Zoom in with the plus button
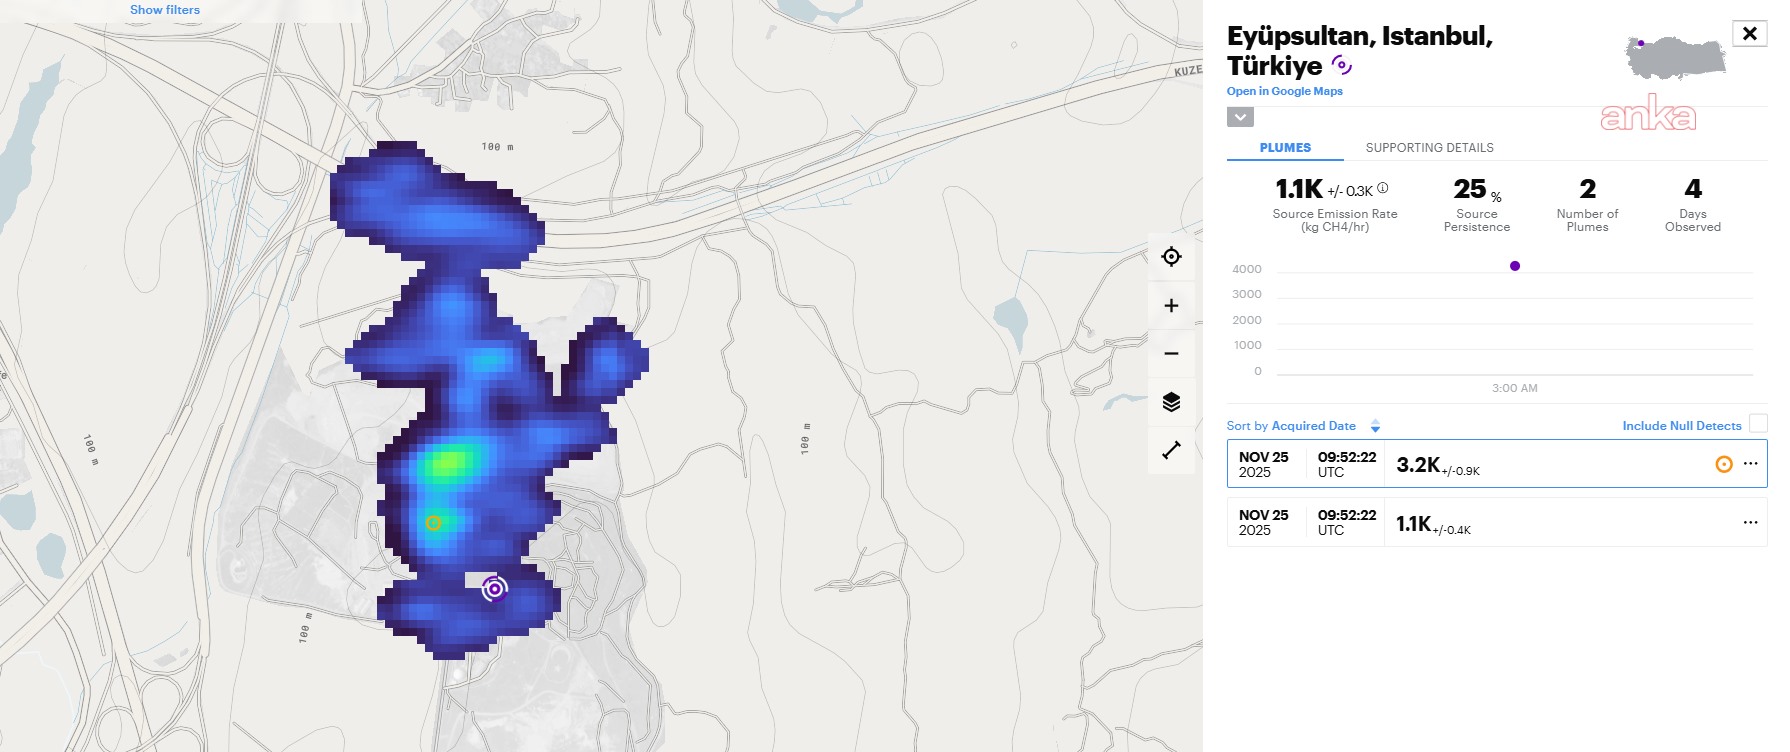Viewport: 1790px width, 752px height. pyautogui.click(x=1171, y=306)
